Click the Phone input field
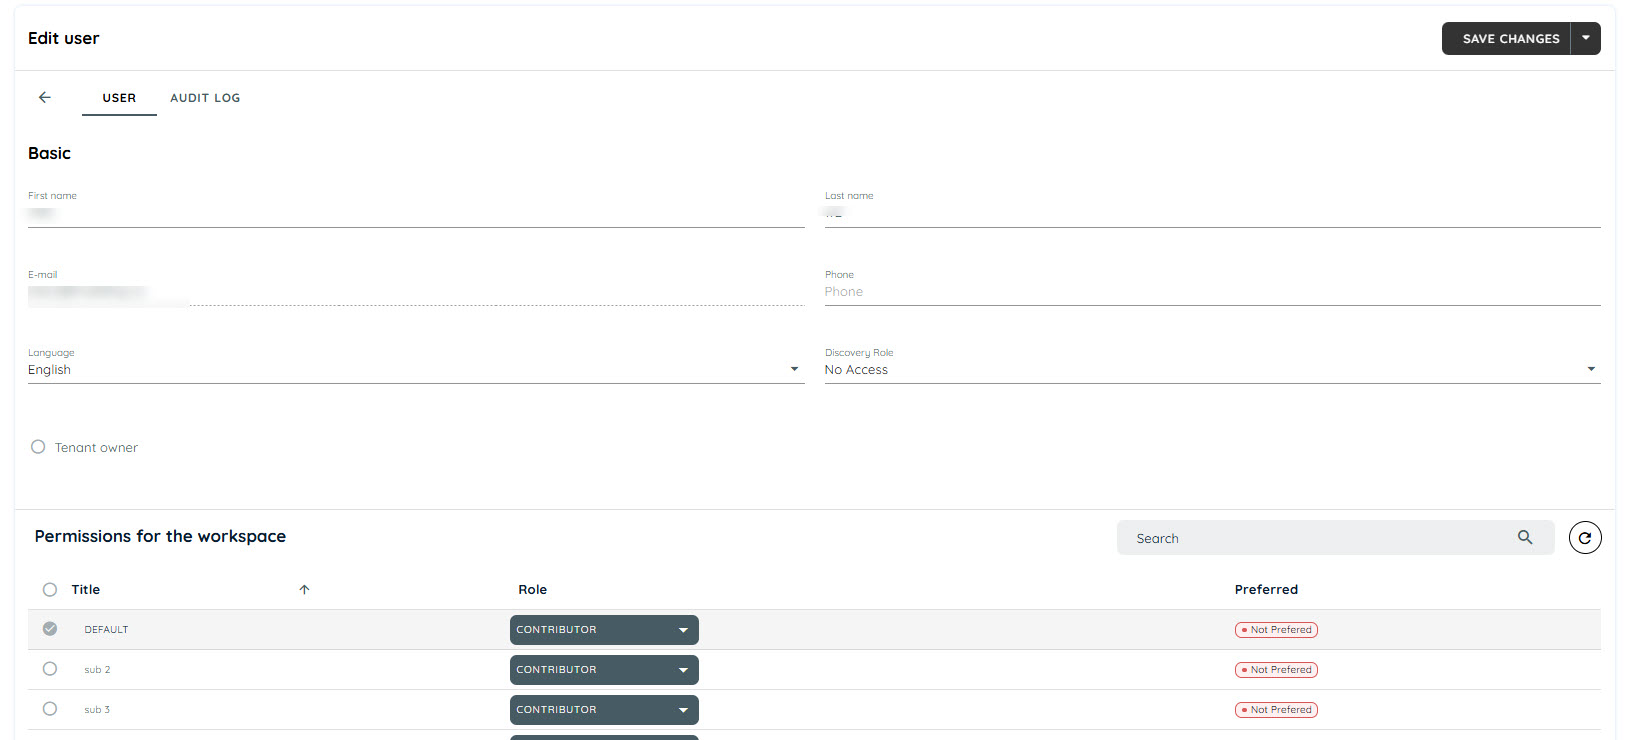 tap(1212, 292)
